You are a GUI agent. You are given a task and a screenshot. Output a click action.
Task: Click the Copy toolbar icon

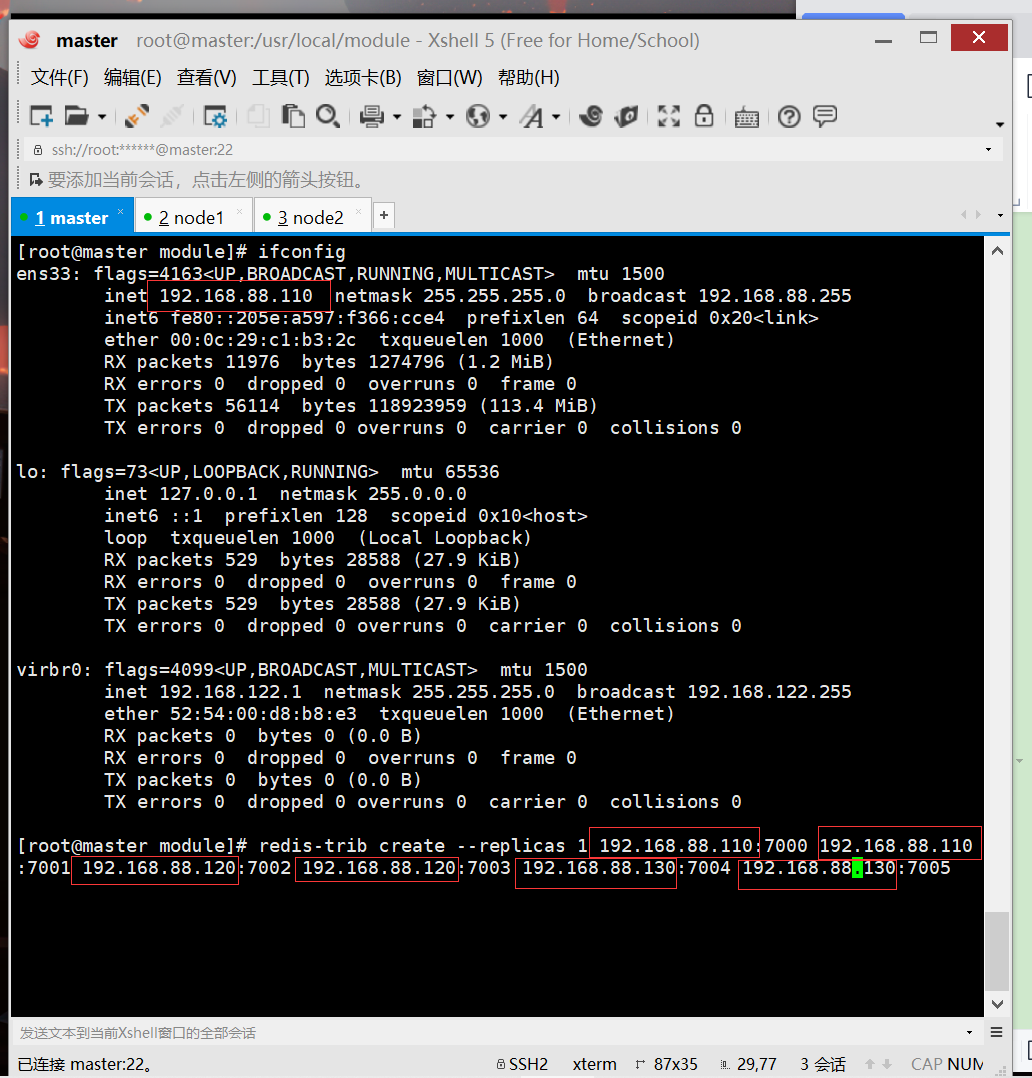point(259,116)
